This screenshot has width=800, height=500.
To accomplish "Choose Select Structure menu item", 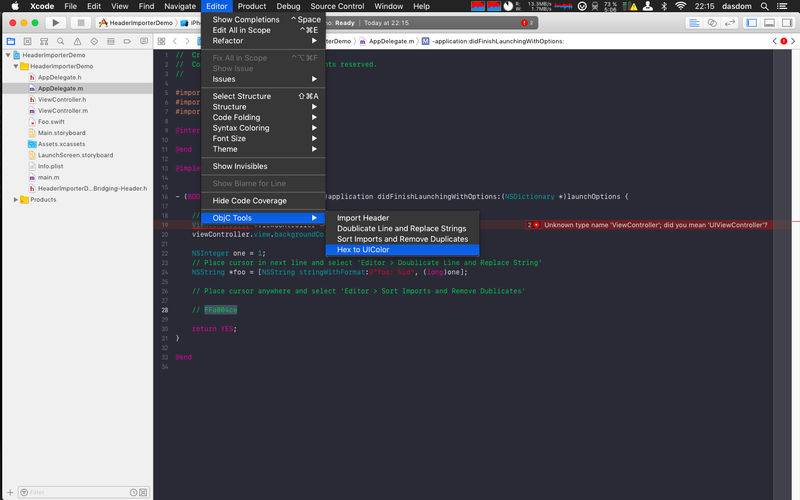I will point(263,96).
